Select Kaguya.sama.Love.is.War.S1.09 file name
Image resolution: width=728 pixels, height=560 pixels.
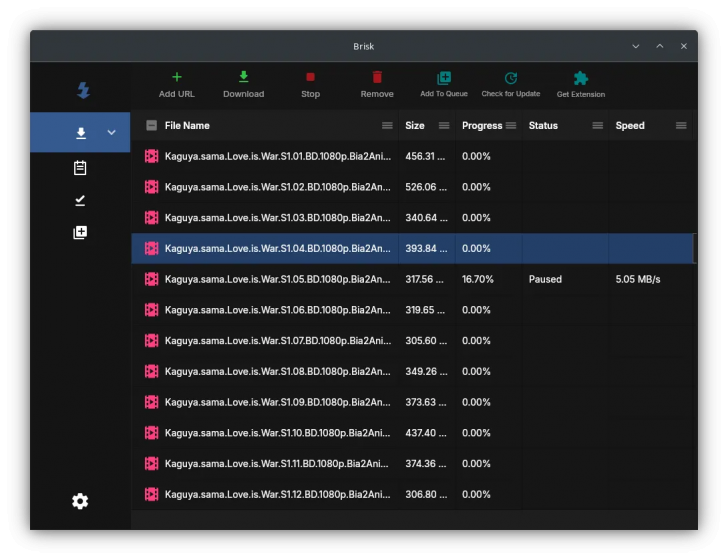(x=278, y=403)
